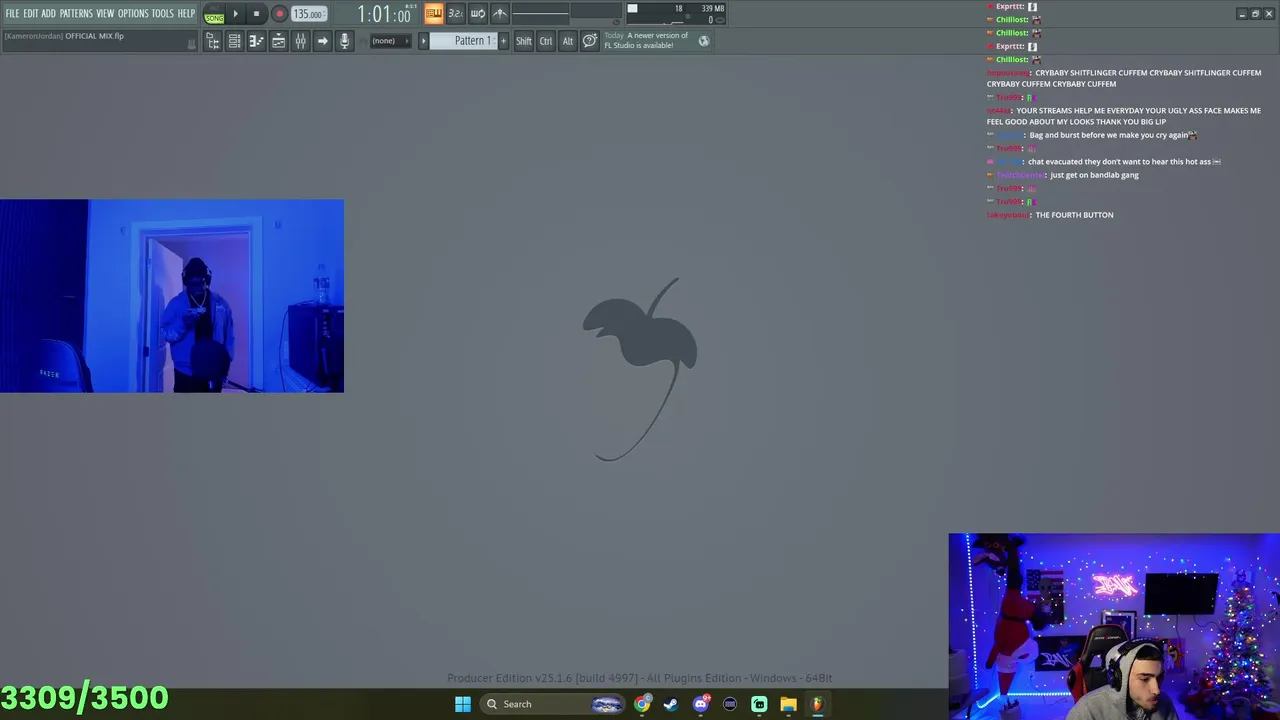Image resolution: width=1280 pixels, height=720 pixels.
Task: Open the ADD menu
Action: point(48,13)
